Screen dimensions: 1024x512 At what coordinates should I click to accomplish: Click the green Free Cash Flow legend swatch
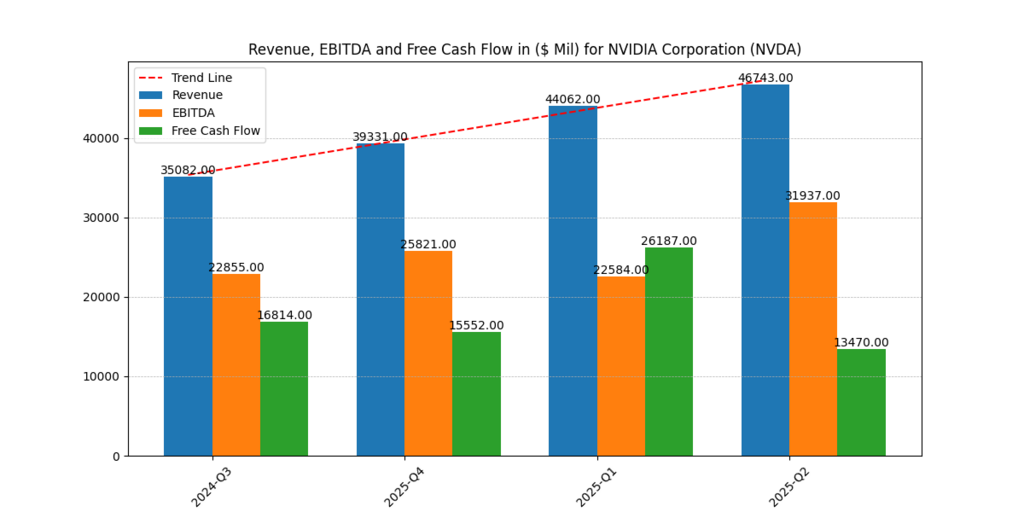(x=152, y=131)
